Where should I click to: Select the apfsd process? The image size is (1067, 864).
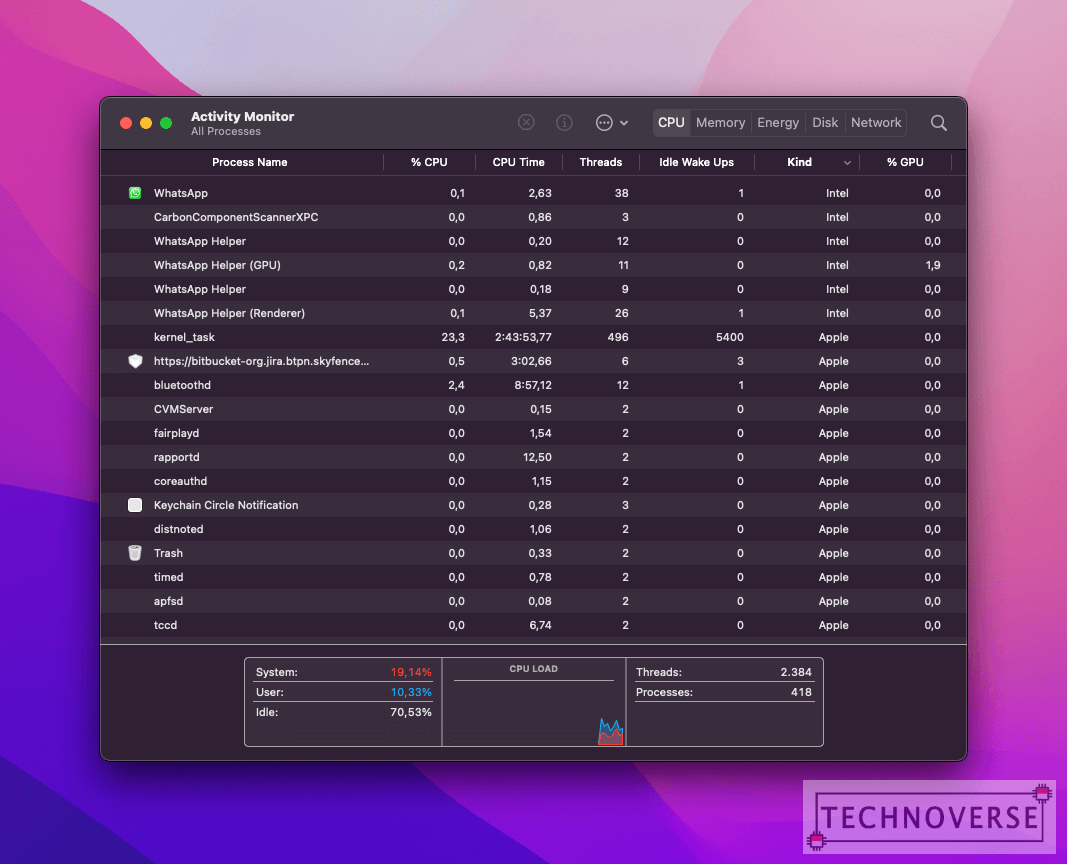pyautogui.click(x=168, y=601)
